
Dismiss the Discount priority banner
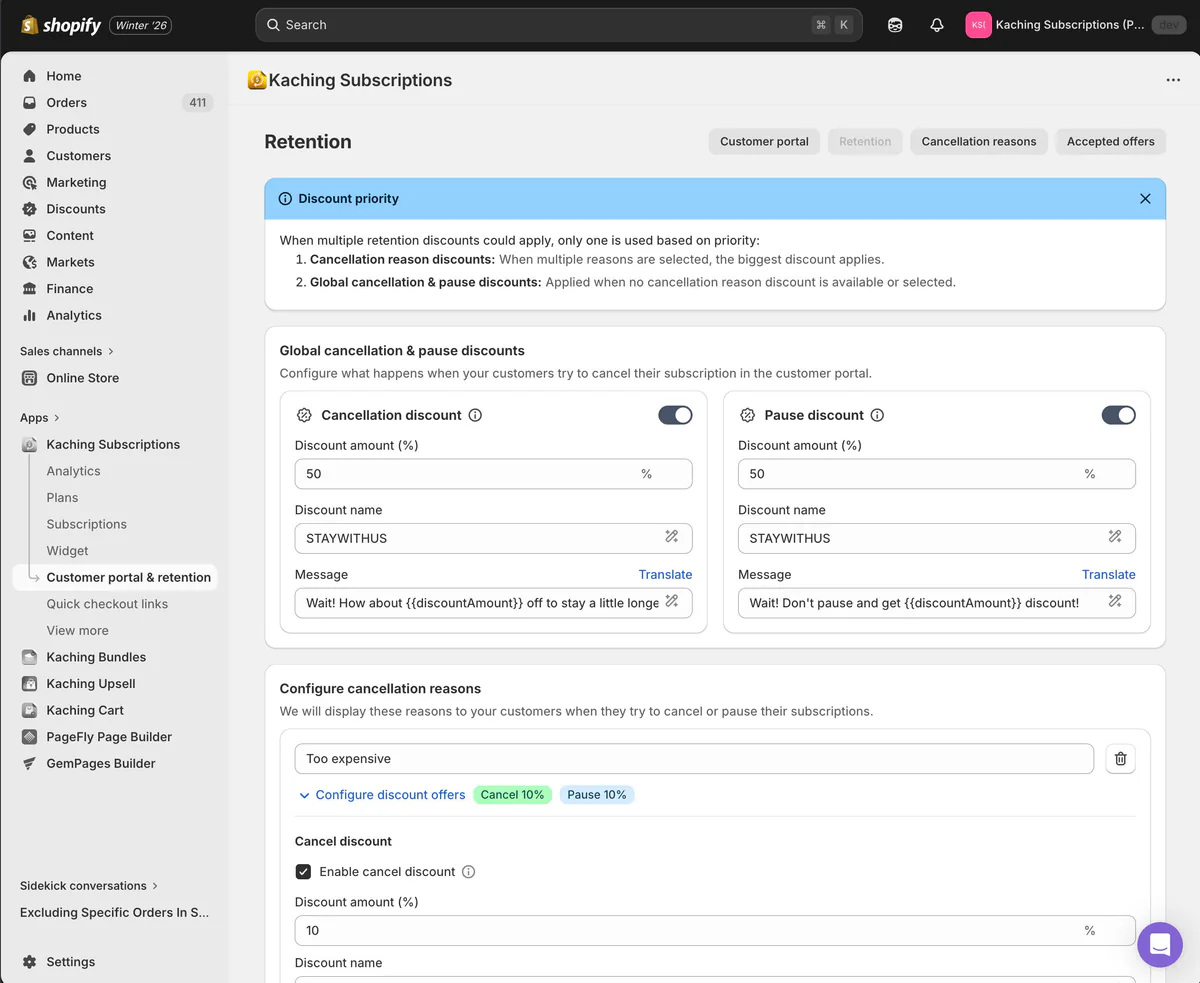tap(1145, 199)
